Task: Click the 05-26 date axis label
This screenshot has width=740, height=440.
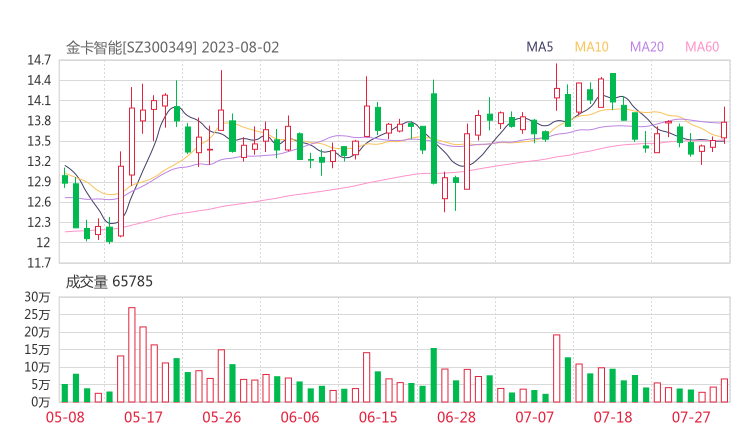Action: (x=221, y=417)
